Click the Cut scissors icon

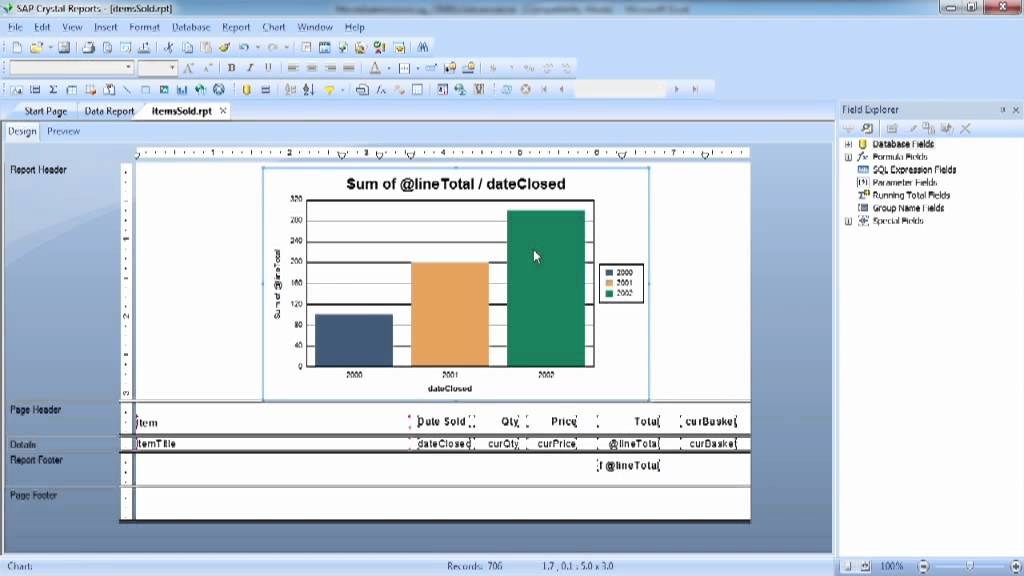(x=168, y=48)
